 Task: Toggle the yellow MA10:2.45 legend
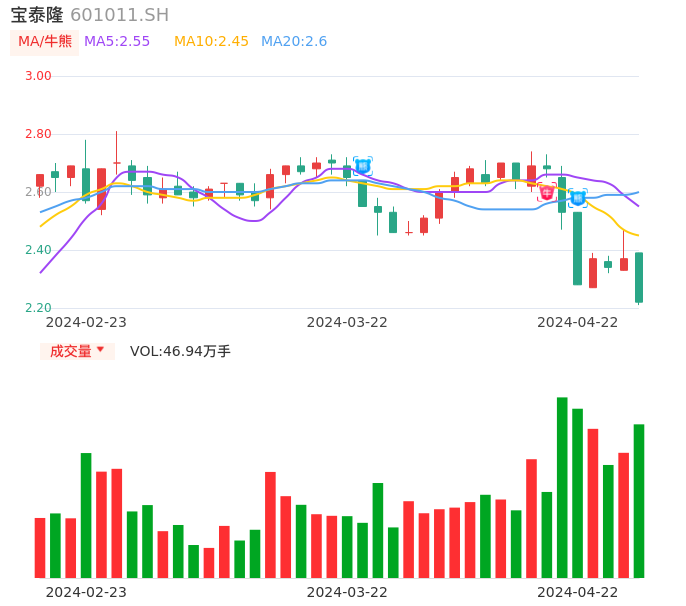(211, 42)
